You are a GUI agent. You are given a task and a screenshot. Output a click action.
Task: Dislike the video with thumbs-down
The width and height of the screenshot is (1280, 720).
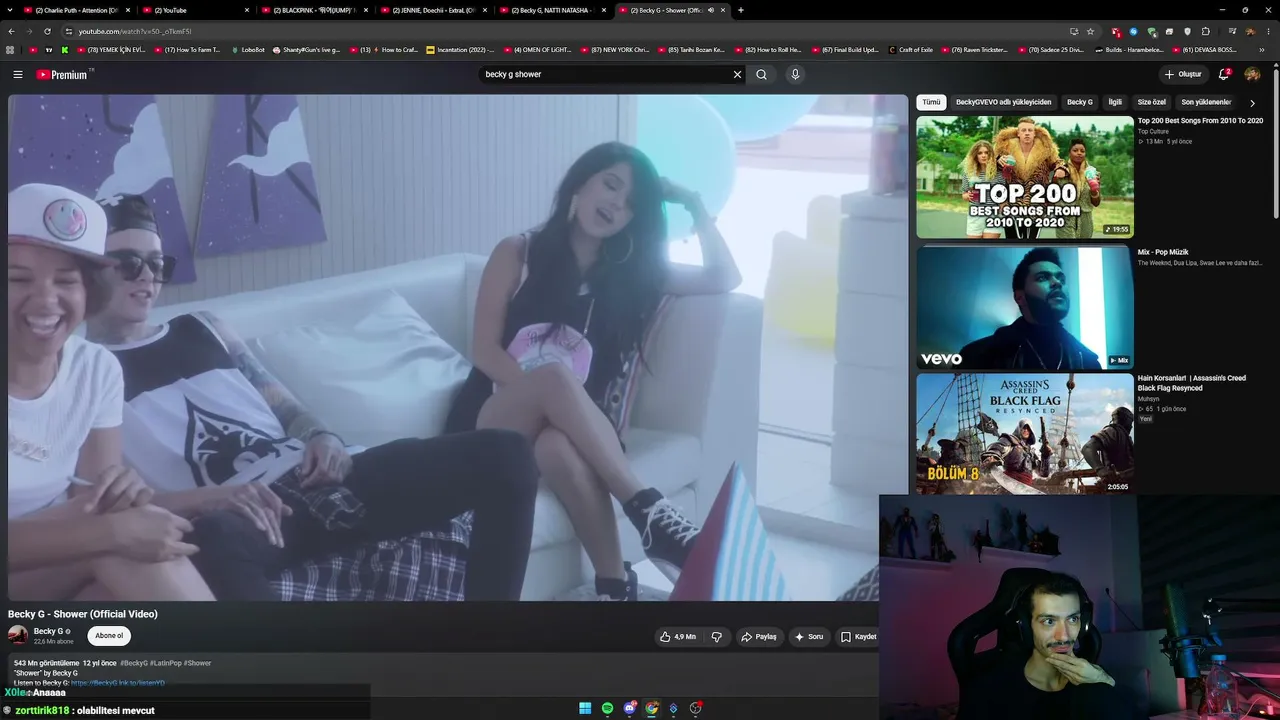(x=717, y=636)
